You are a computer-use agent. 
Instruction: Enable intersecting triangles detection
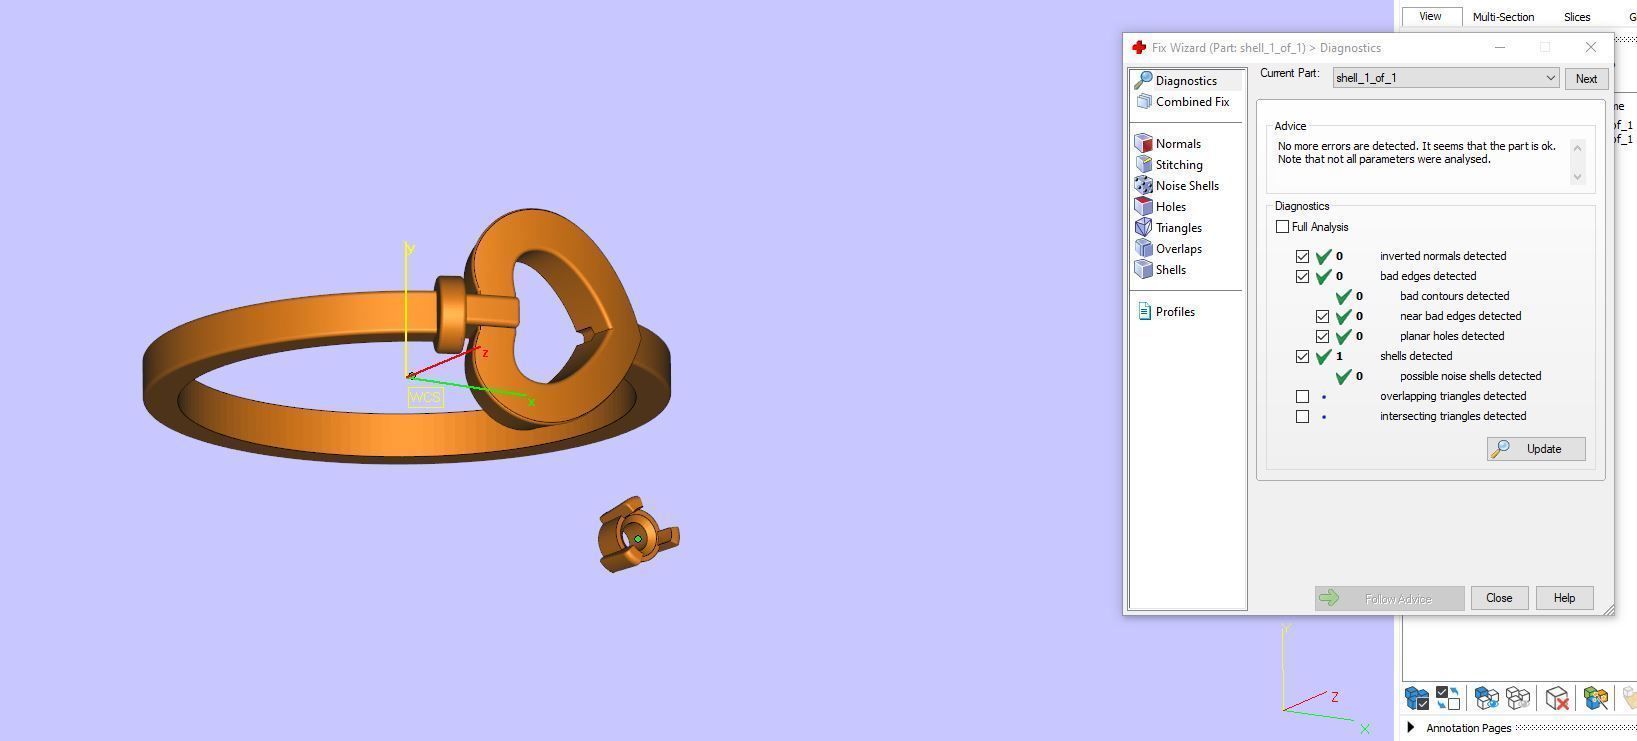coord(1303,416)
